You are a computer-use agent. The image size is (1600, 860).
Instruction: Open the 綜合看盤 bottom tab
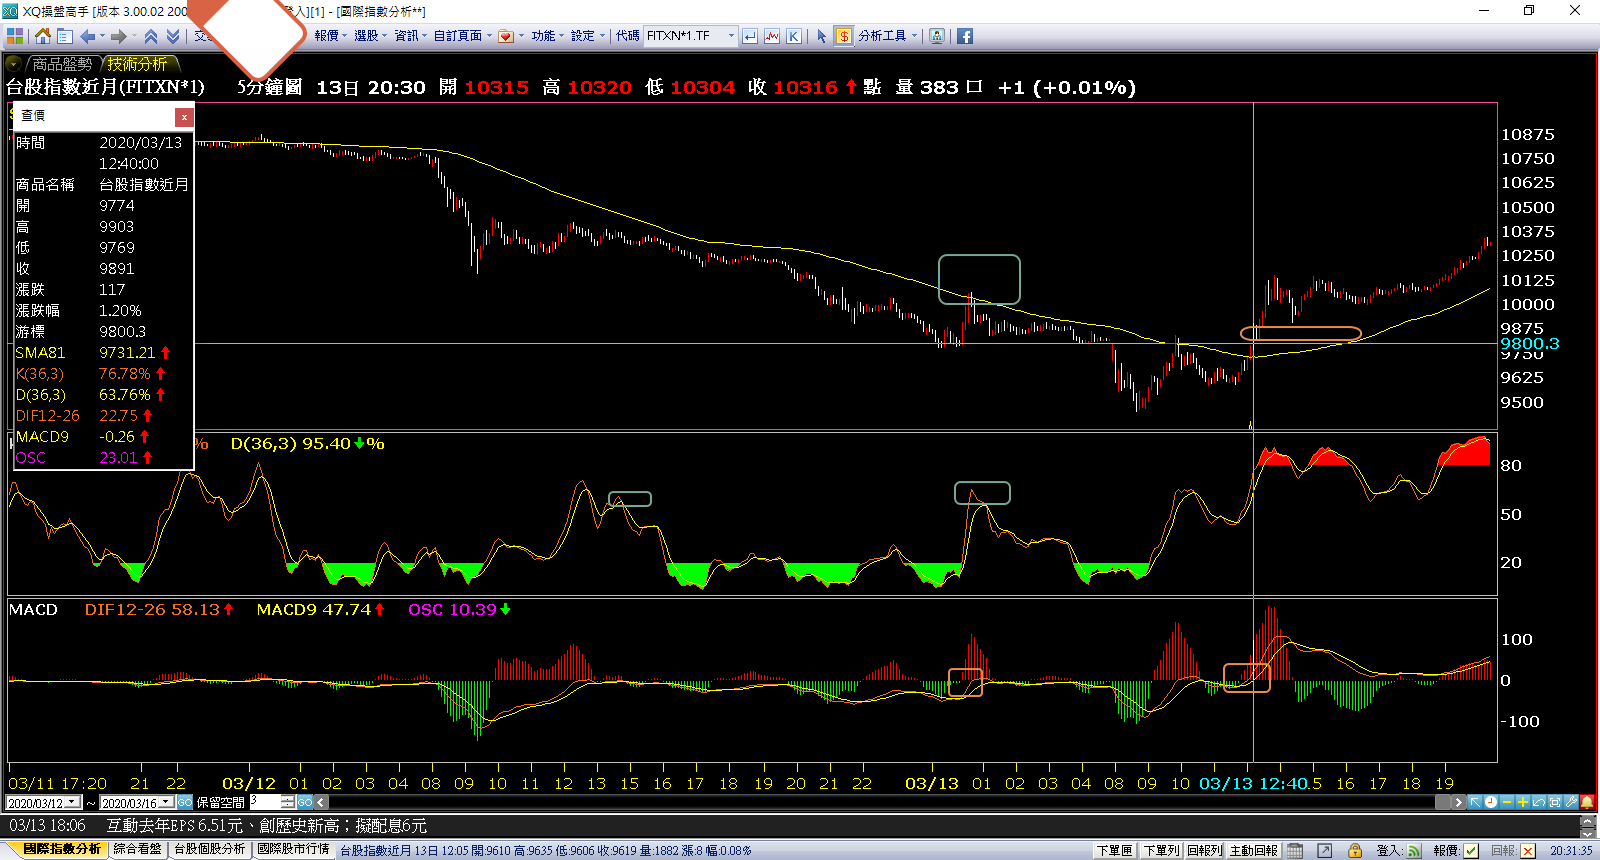tap(137, 849)
